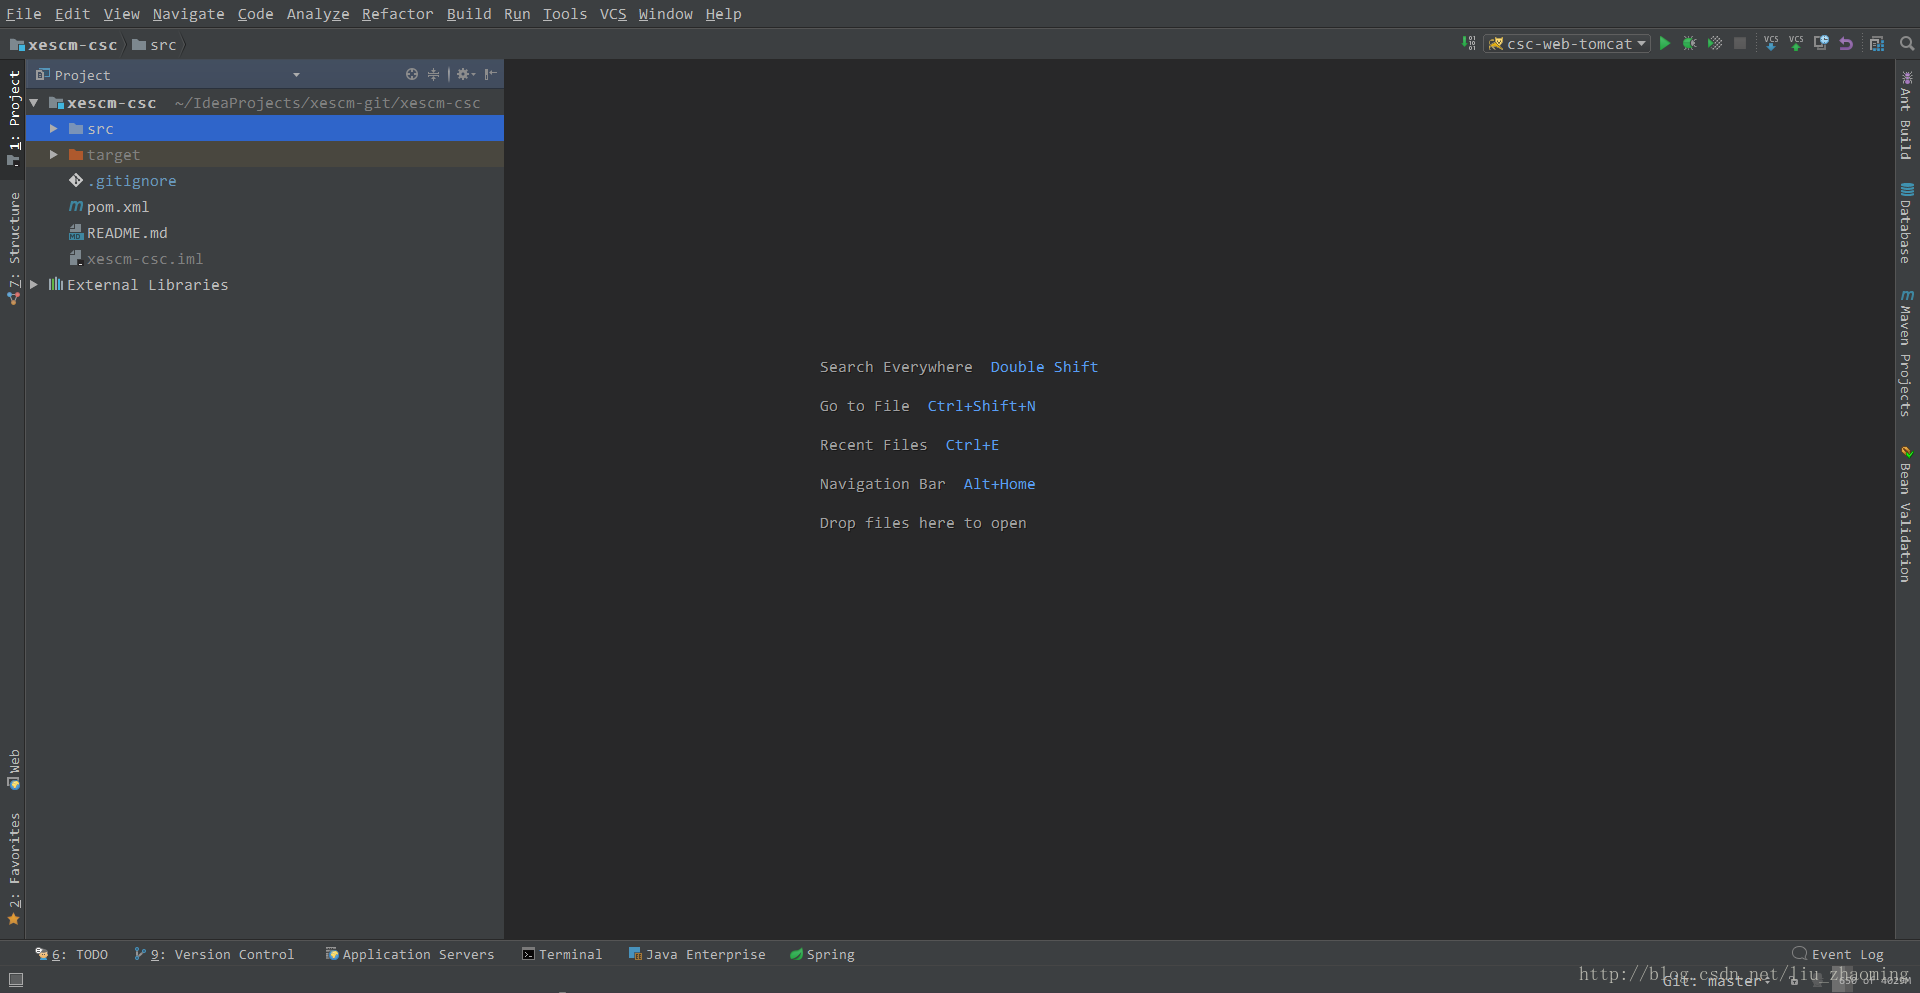Open the Spring tool window
1920x993 pixels.
click(x=822, y=954)
